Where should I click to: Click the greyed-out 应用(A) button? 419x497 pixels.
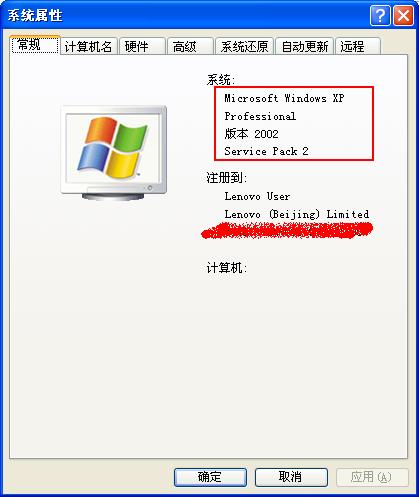click(372, 477)
